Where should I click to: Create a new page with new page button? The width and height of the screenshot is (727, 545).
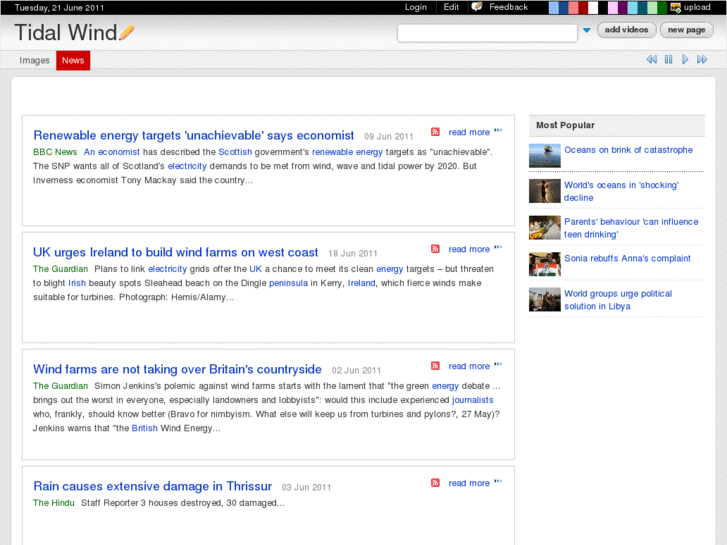click(x=686, y=30)
